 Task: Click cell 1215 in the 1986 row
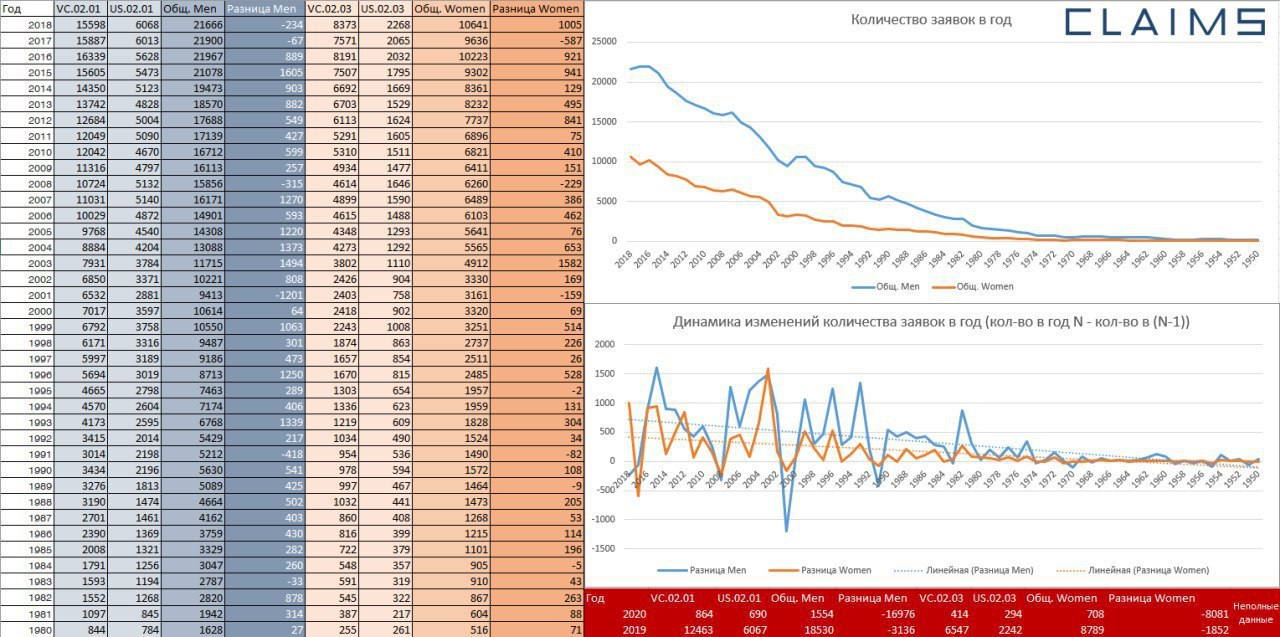coord(451,534)
